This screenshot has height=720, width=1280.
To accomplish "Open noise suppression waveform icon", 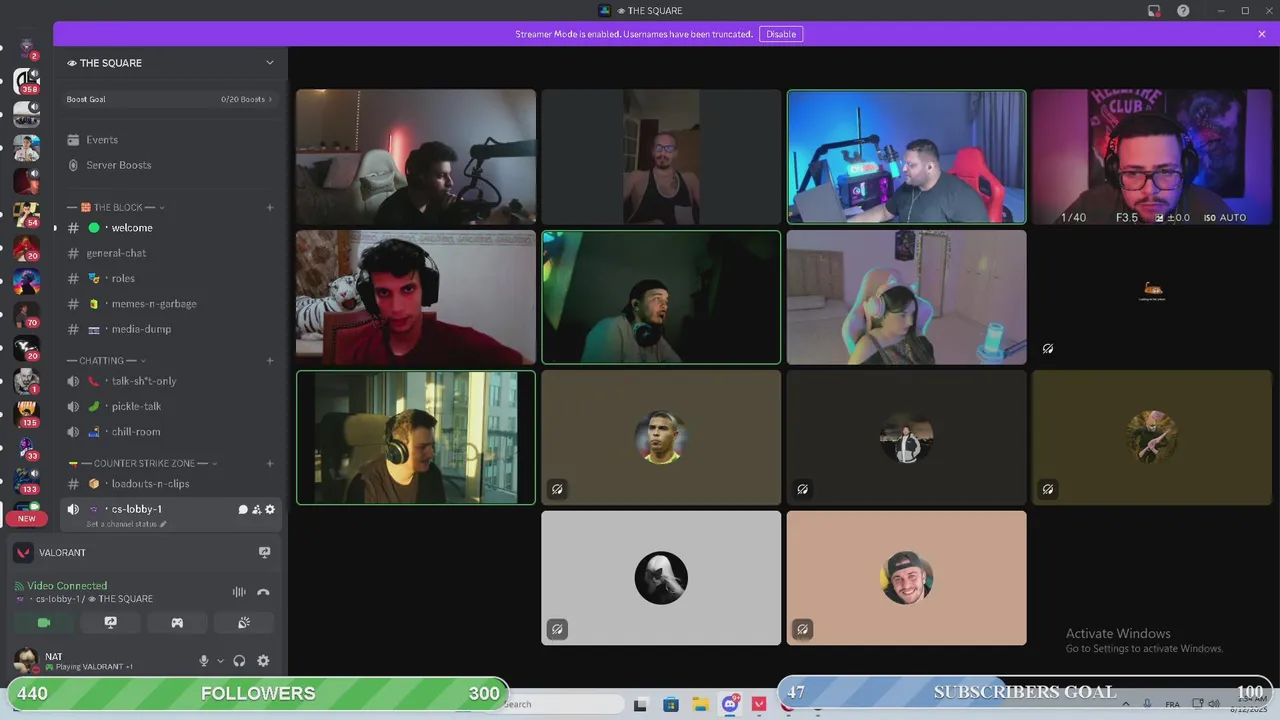I will coord(239,592).
